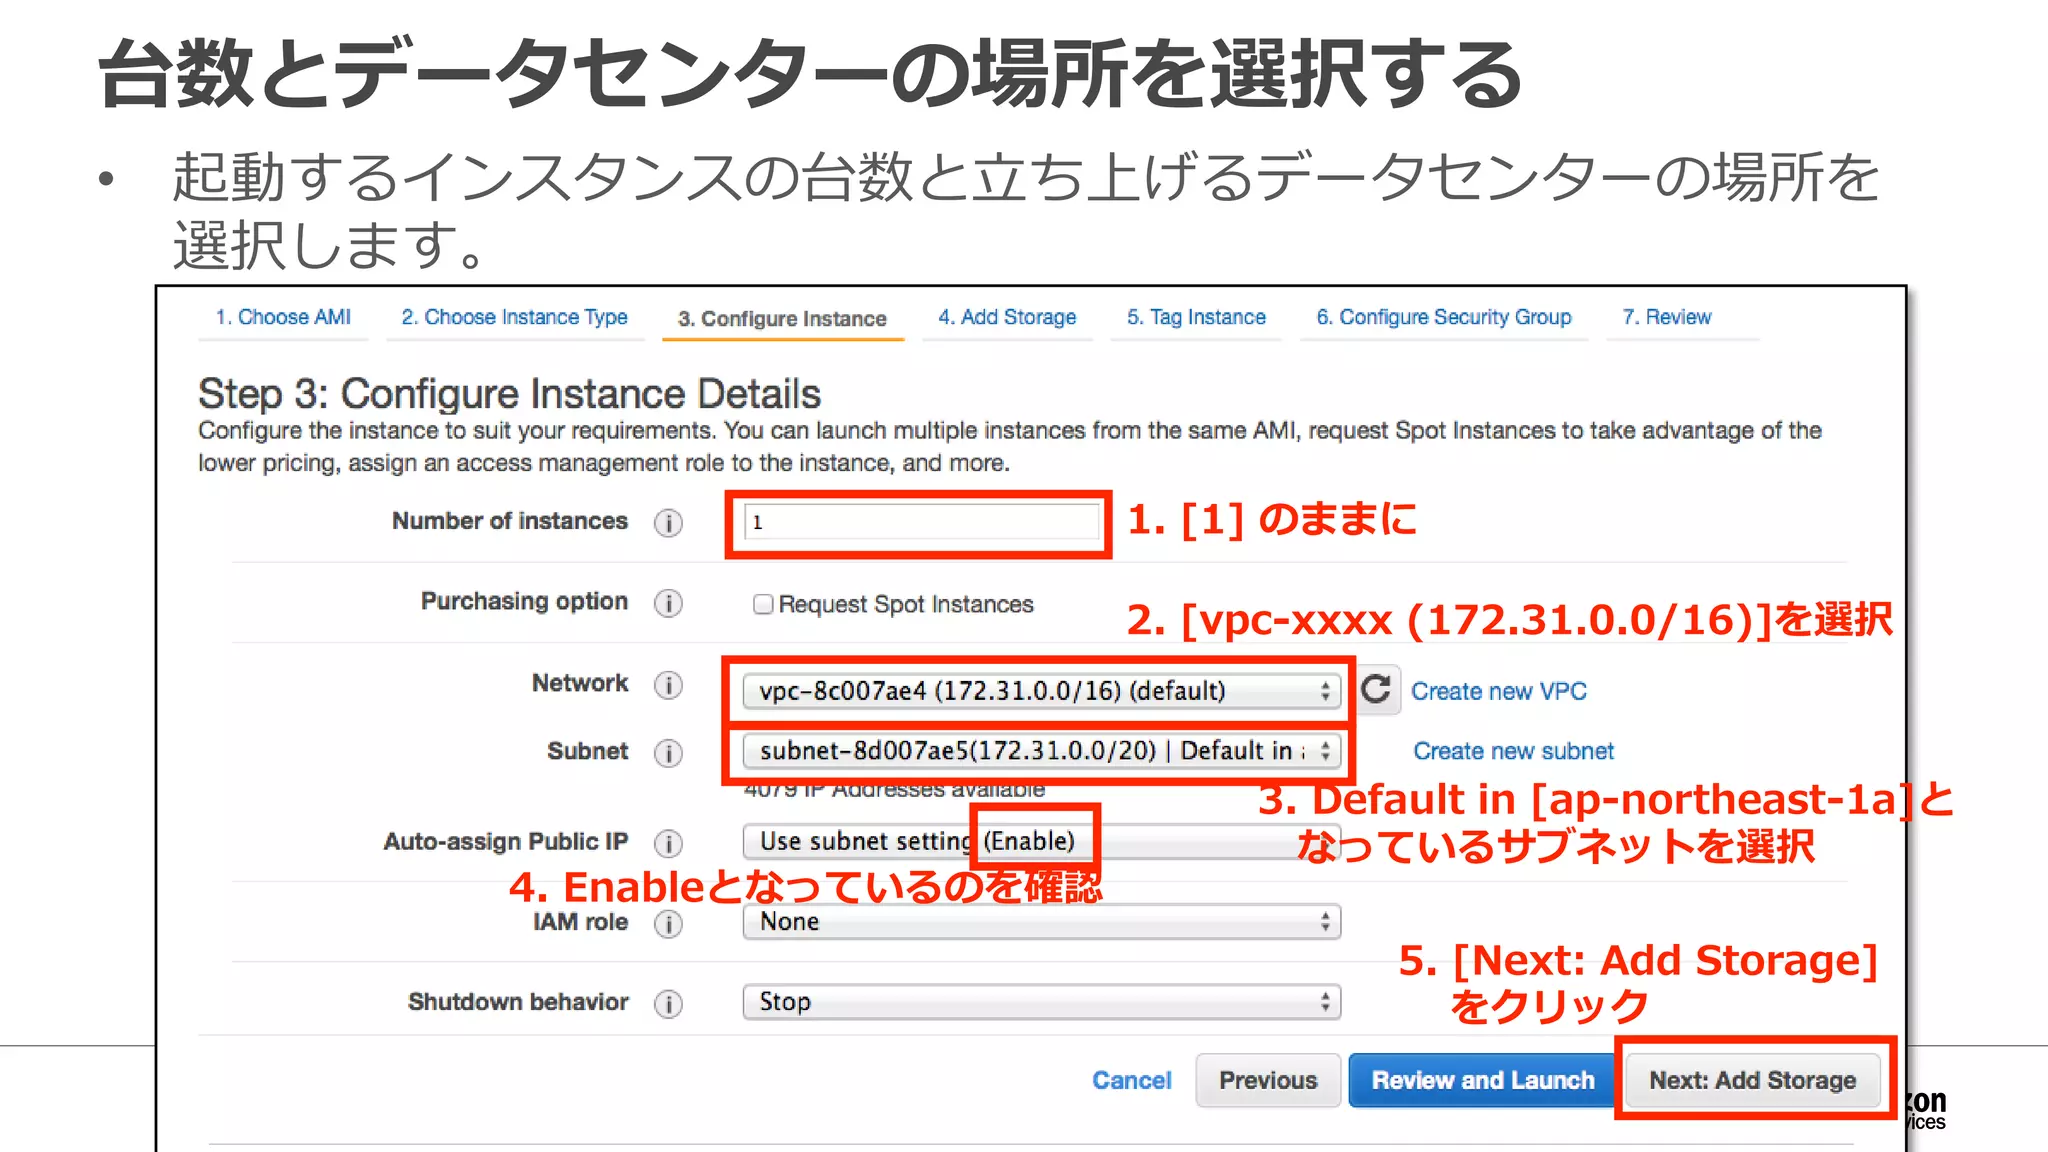Click the Number of instances field

(x=920, y=522)
